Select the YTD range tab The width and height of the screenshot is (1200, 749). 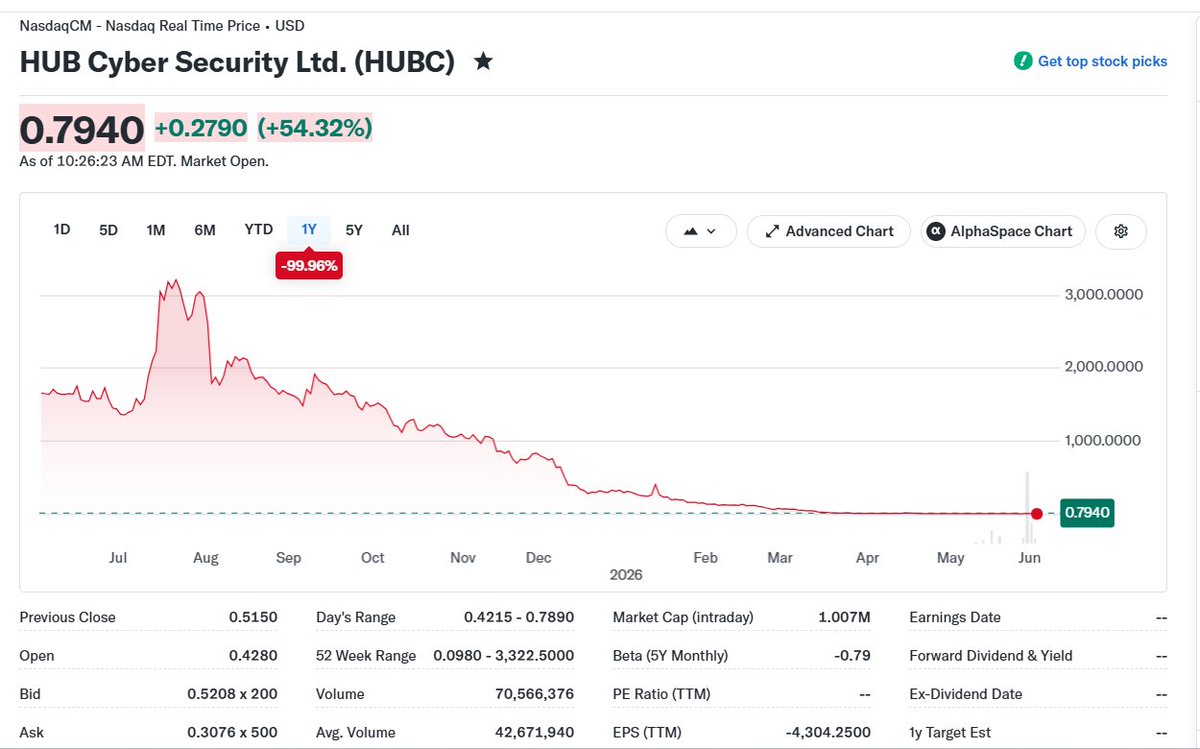pos(259,230)
